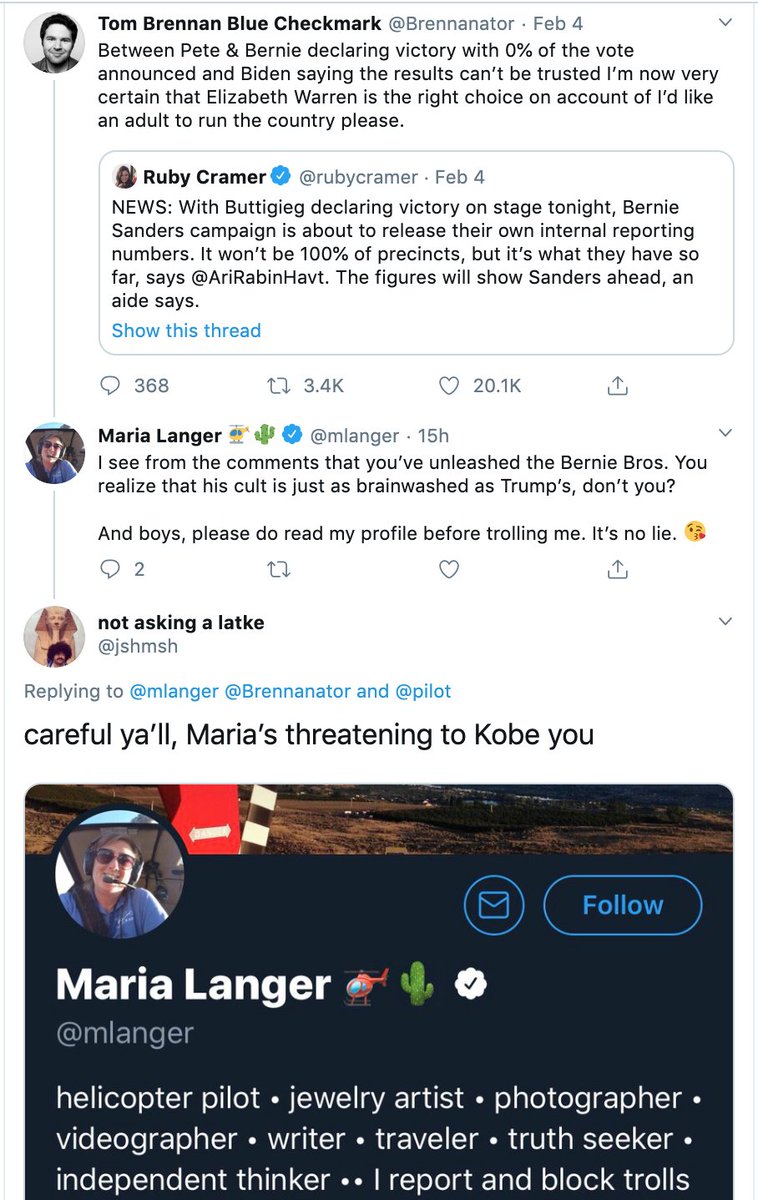Image resolution: width=758 pixels, height=1200 pixels.
Task: Expand options for not asking a latke tweet
Action: [x=726, y=622]
